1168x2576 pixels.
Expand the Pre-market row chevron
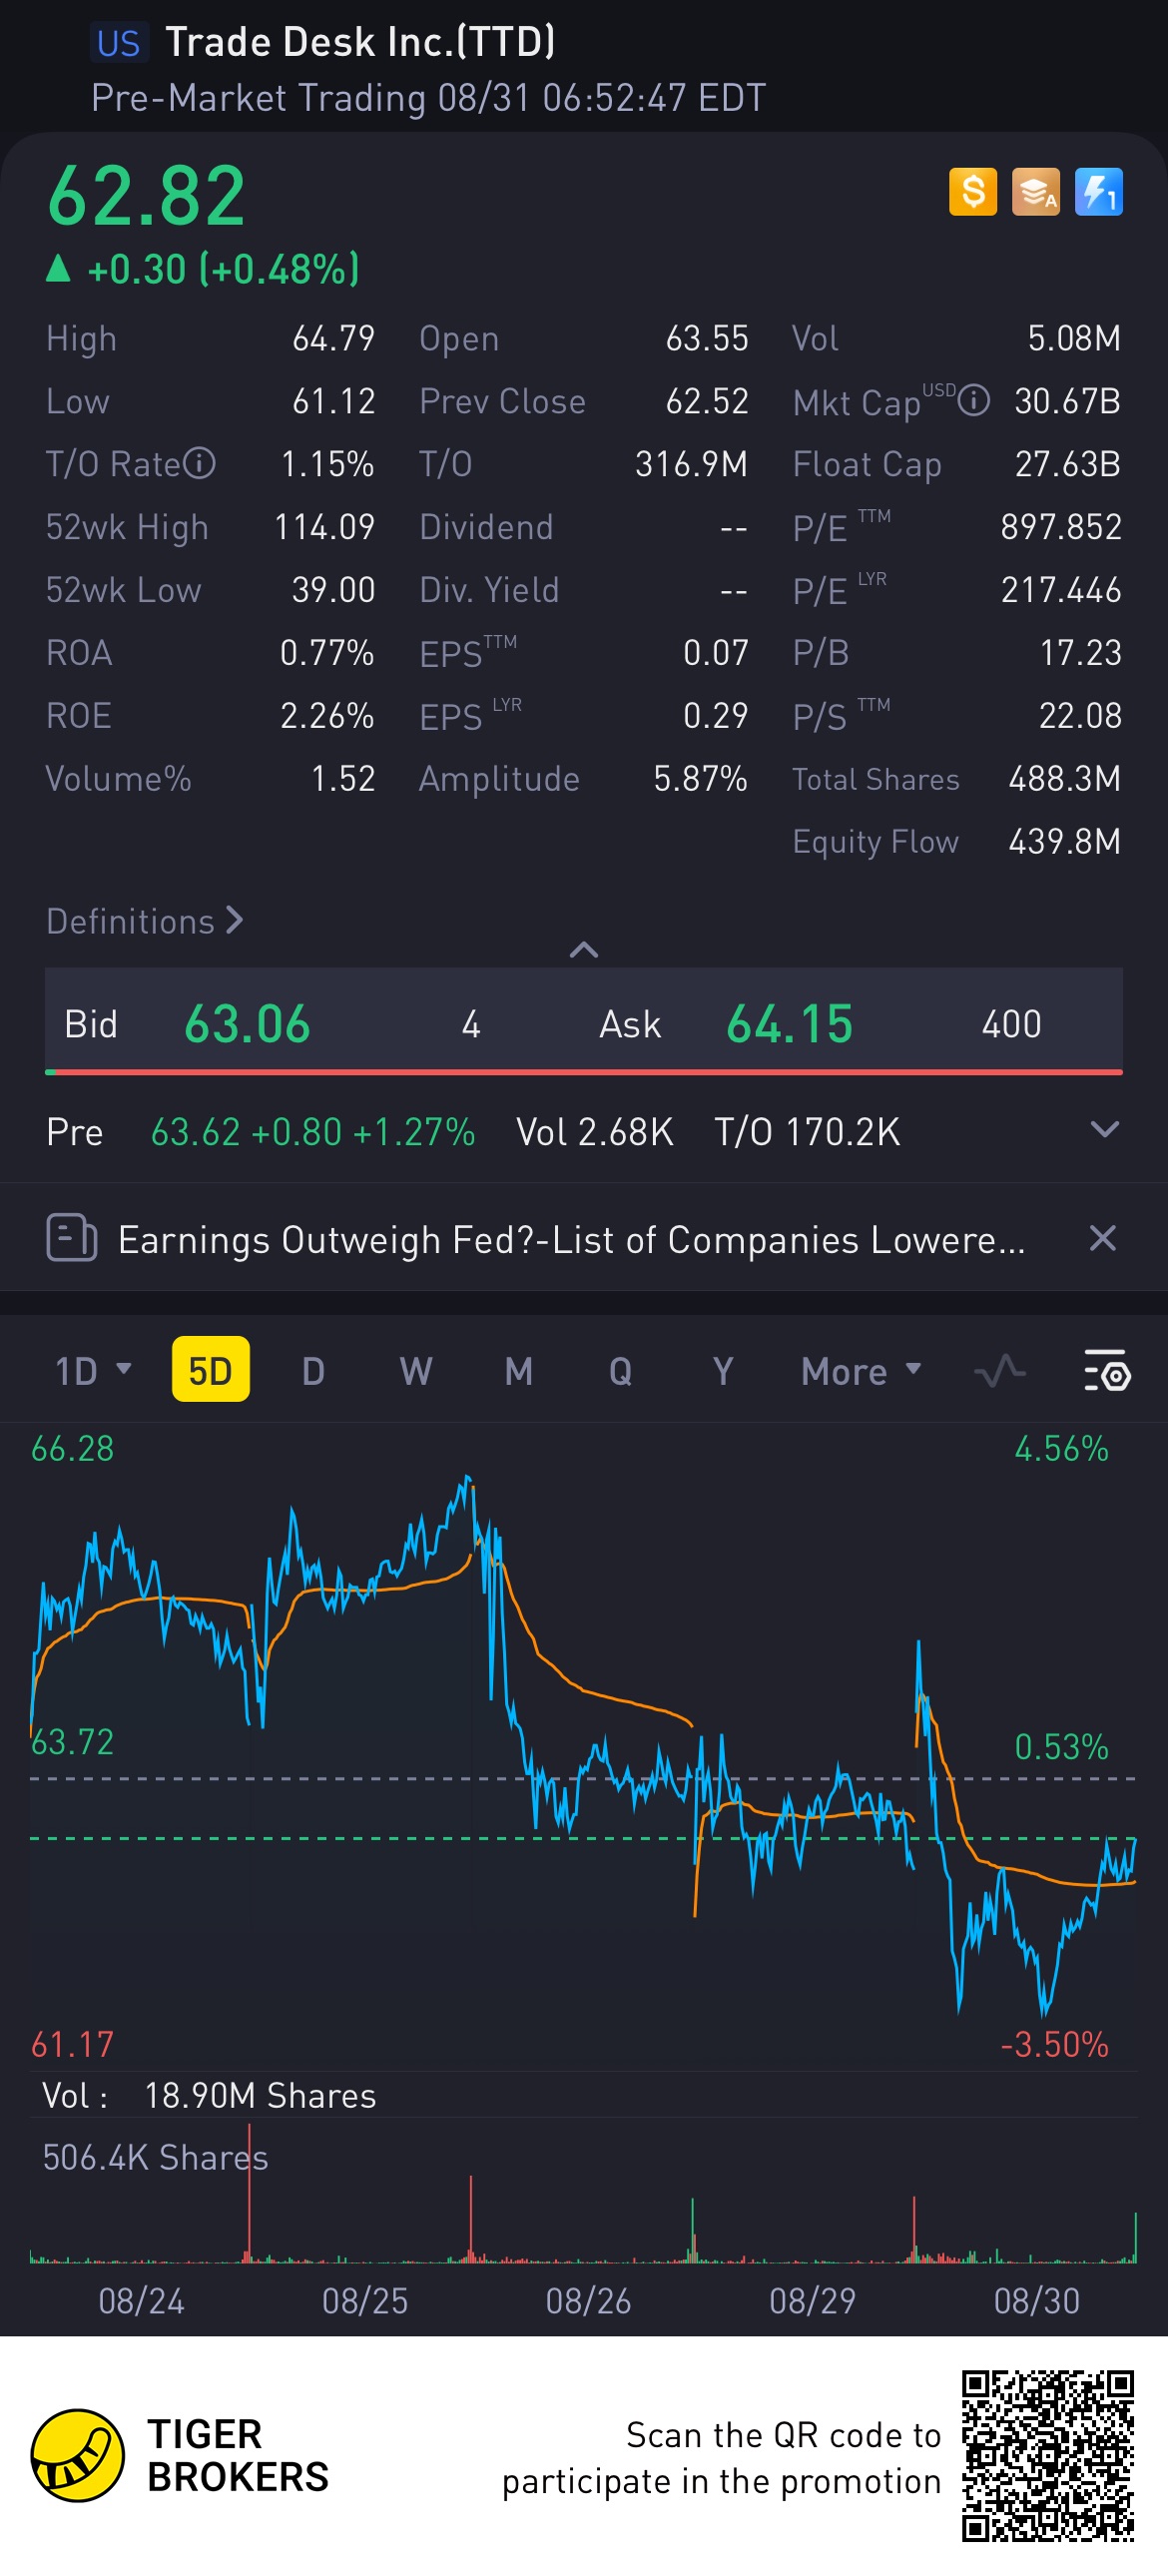(x=1105, y=1130)
